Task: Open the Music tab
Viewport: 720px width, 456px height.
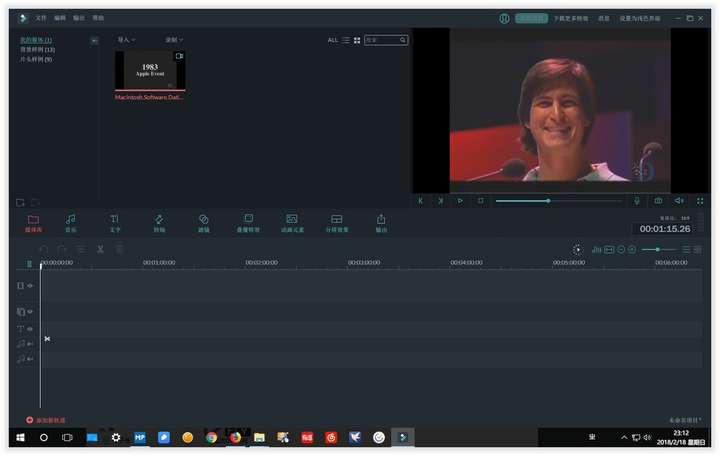Action: 70,223
